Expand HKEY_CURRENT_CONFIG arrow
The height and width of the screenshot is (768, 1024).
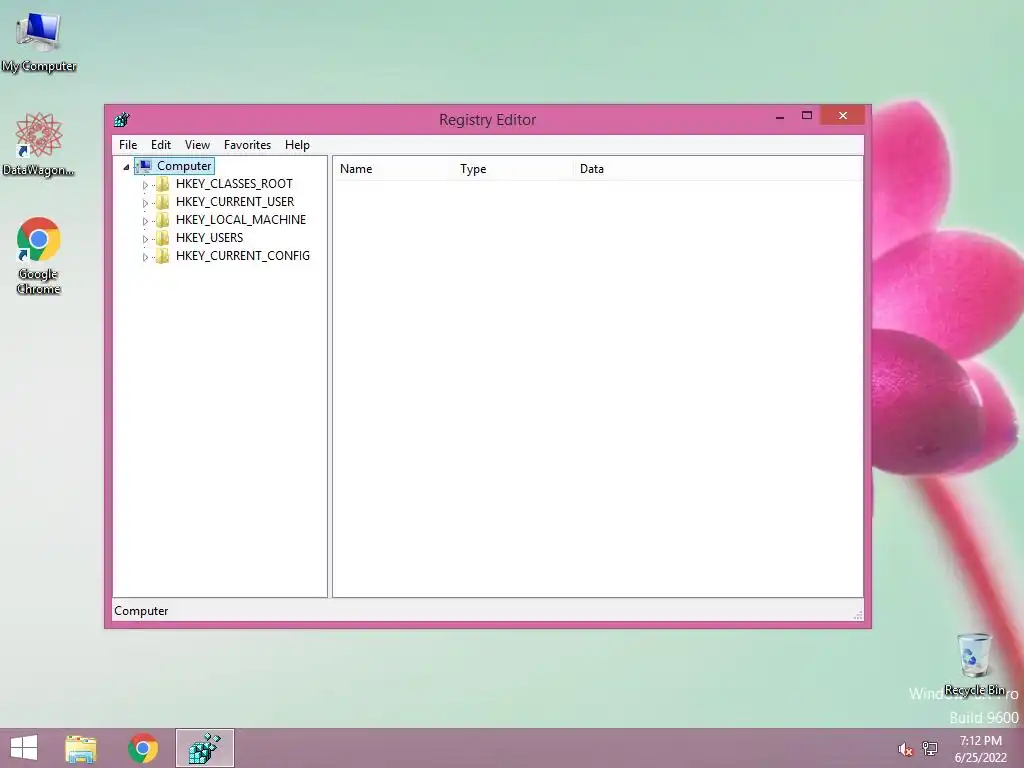pyautogui.click(x=145, y=257)
